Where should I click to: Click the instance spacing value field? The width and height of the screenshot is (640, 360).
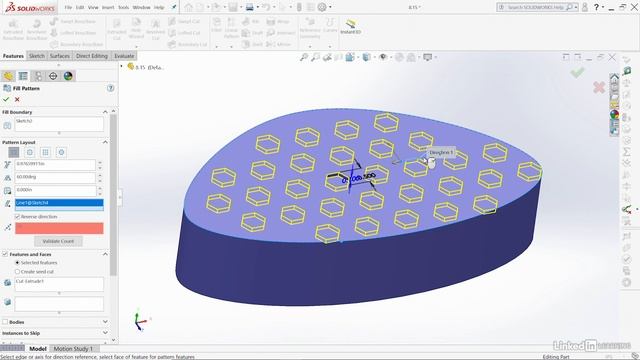coord(55,164)
